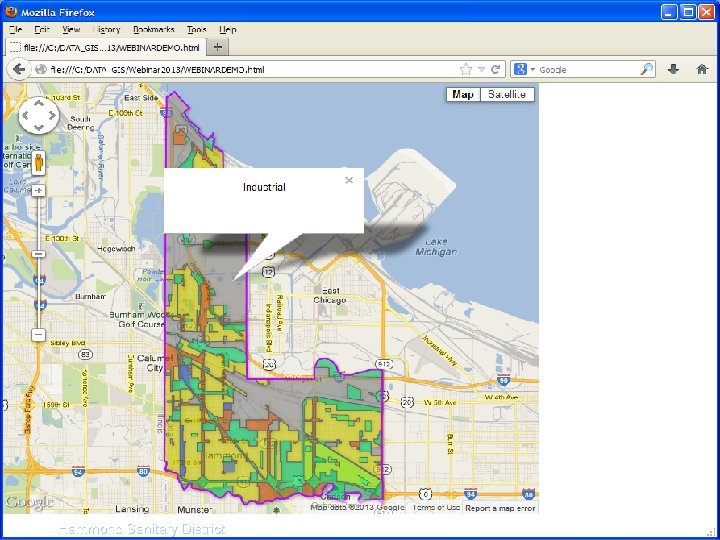
Task: Click the Report a map error link
Action: (x=501, y=507)
